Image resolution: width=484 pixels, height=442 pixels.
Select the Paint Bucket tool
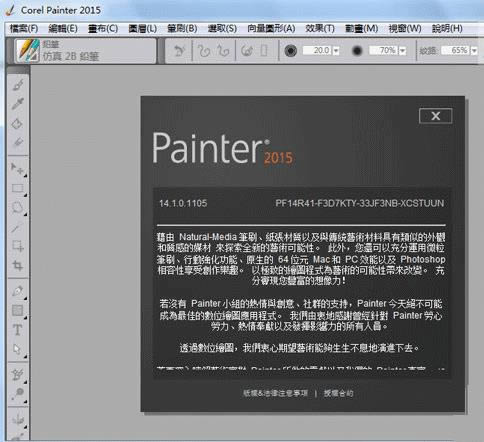click(x=17, y=123)
